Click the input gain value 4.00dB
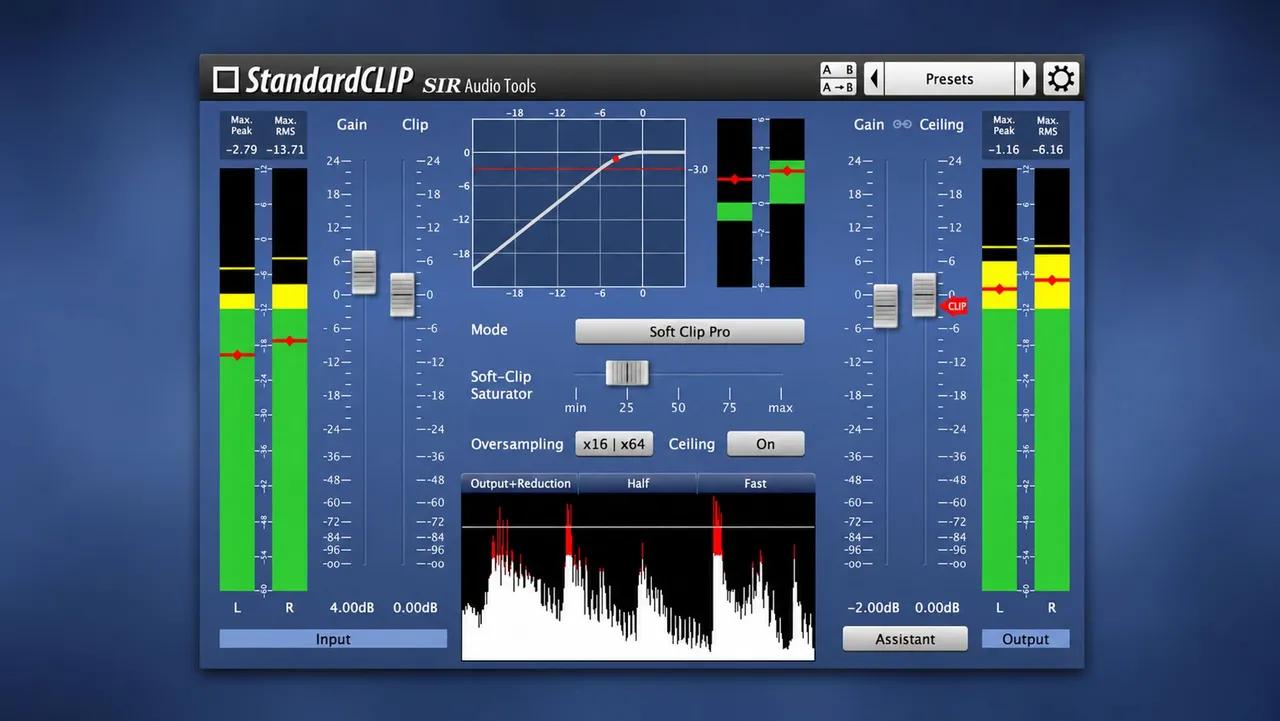Image resolution: width=1280 pixels, height=721 pixels. coord(352,607)
